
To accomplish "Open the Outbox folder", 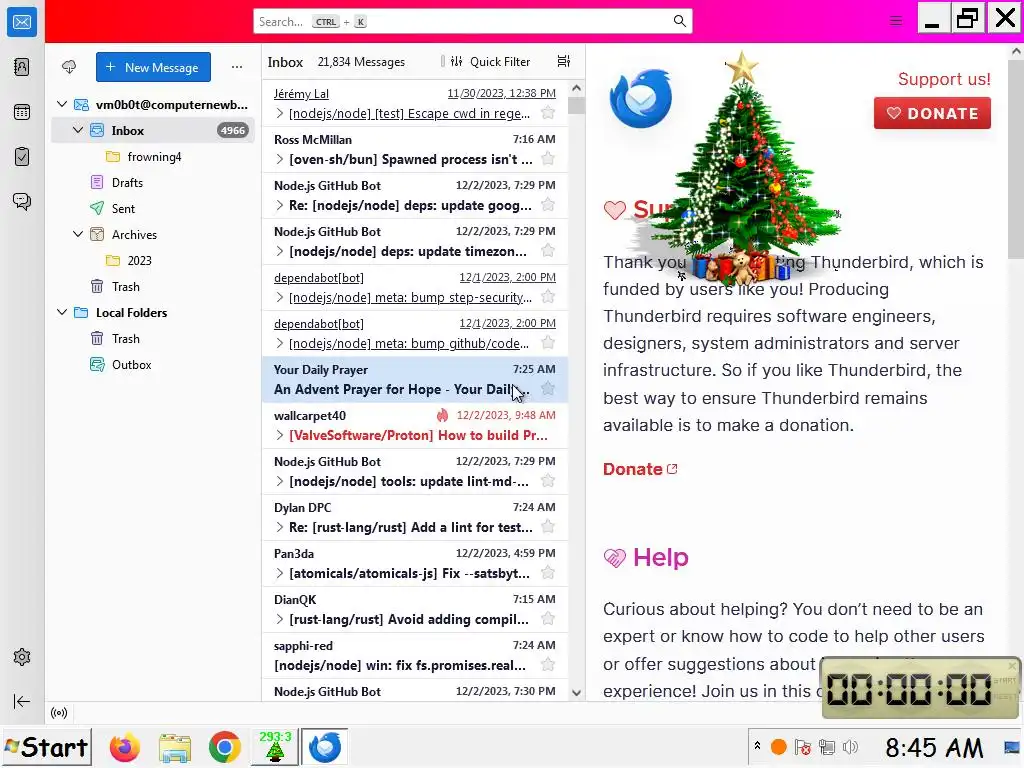I will point(153,364).
